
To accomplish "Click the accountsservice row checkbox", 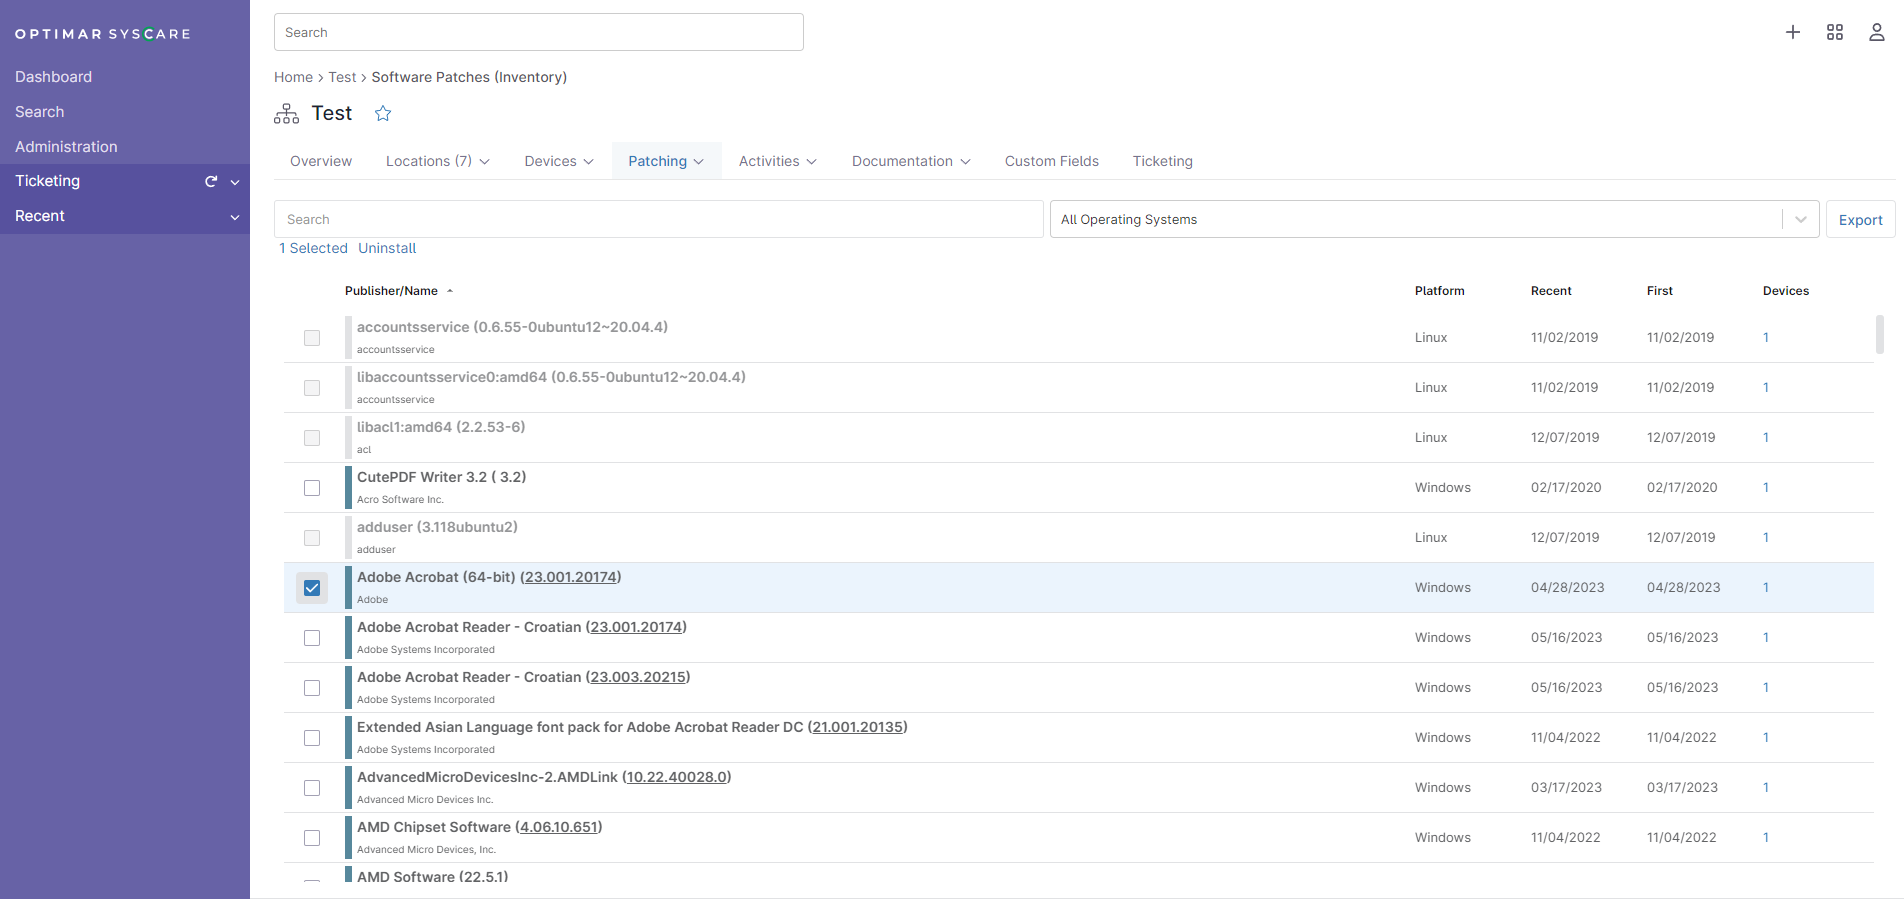I will pyautogui.click(x=312, y=338).
